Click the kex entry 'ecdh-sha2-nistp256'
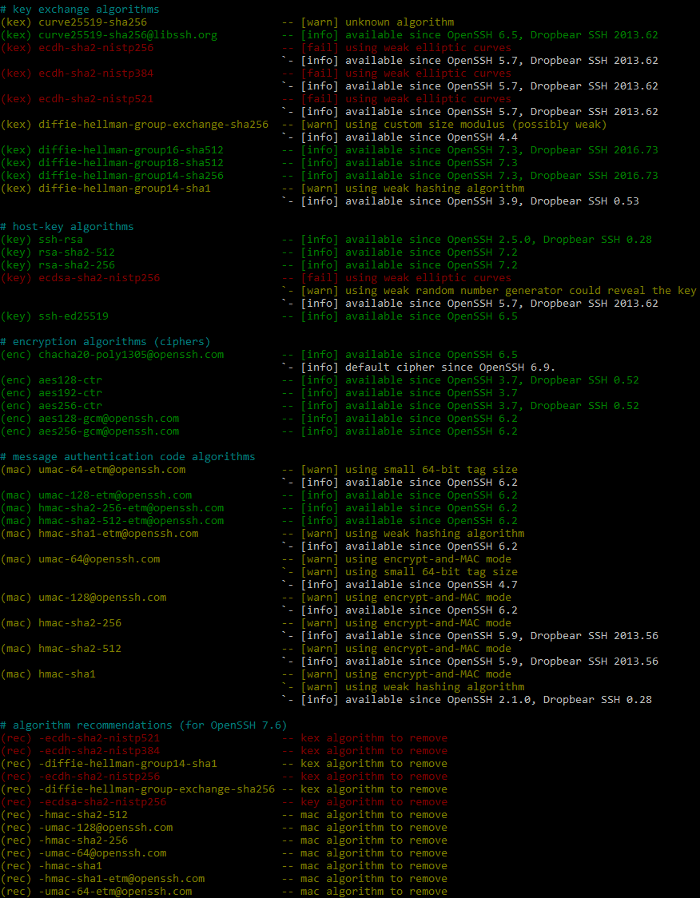 [96, 48]
